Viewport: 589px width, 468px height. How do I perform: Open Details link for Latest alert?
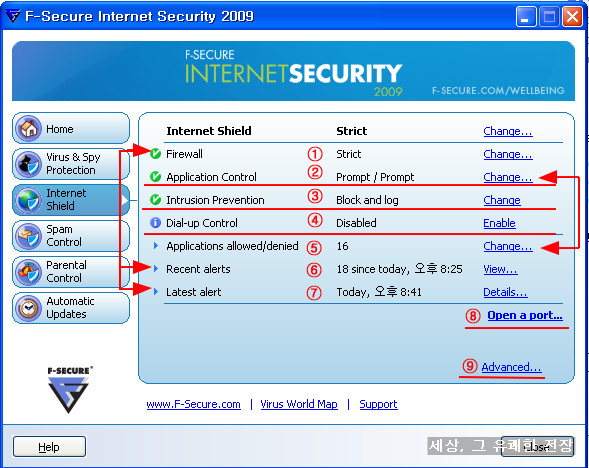click(x=505, y=292)
